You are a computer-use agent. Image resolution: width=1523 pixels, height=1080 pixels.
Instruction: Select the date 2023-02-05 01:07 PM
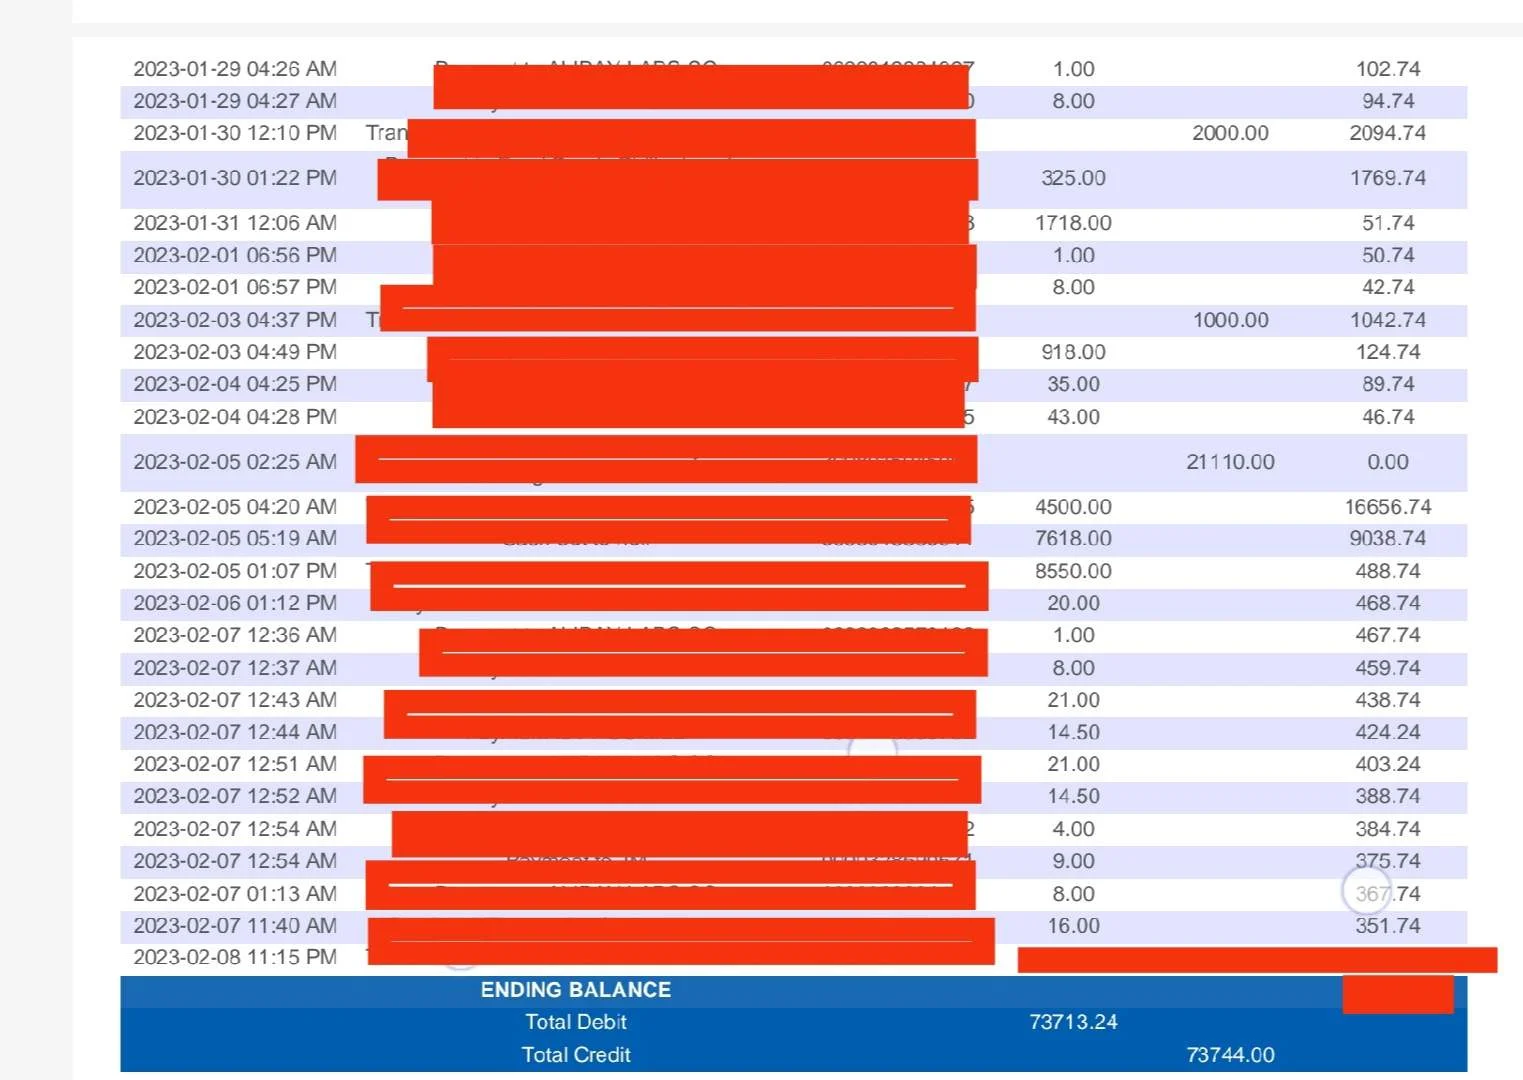click(x=235, y=571)
